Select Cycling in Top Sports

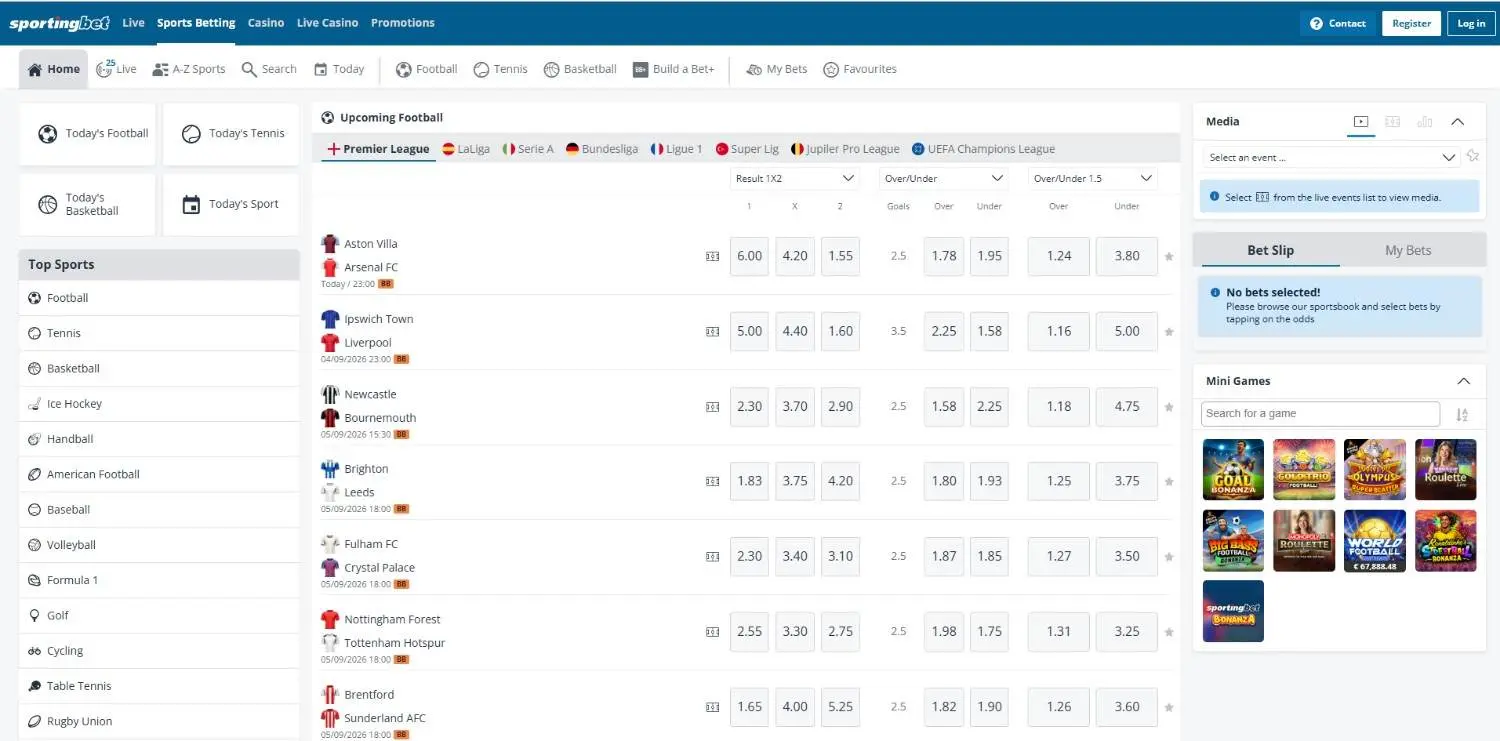[x=159, y=651]
